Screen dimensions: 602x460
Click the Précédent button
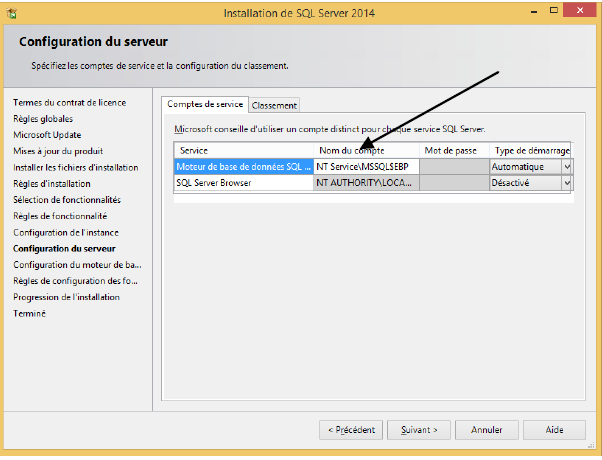351,430
